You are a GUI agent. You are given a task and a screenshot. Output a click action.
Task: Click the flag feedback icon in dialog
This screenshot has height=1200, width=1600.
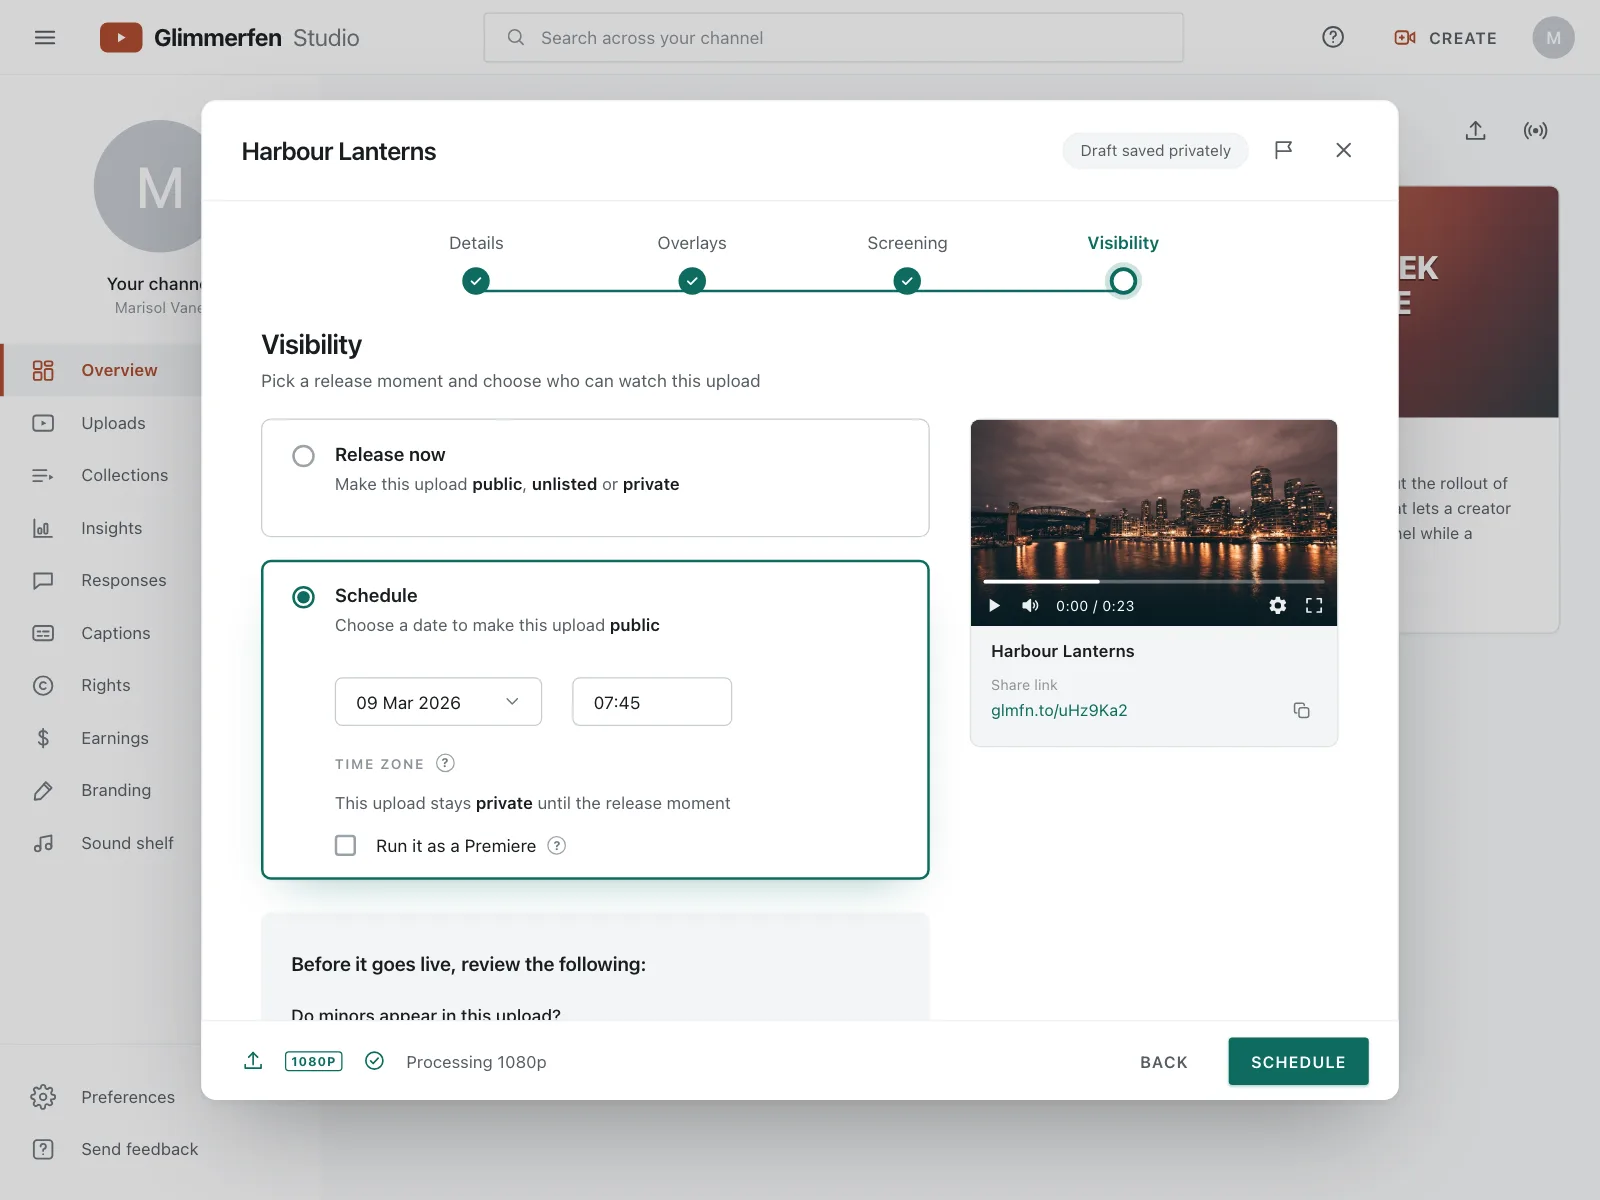1283,150
